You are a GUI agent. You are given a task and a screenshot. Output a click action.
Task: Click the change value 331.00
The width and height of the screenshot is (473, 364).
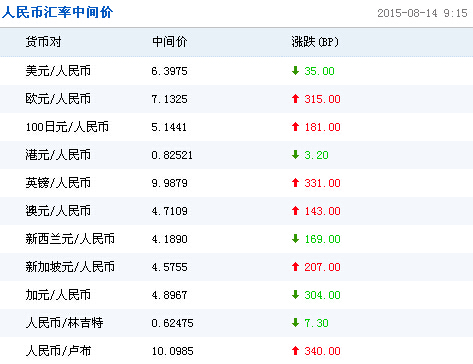coord(322,183)
